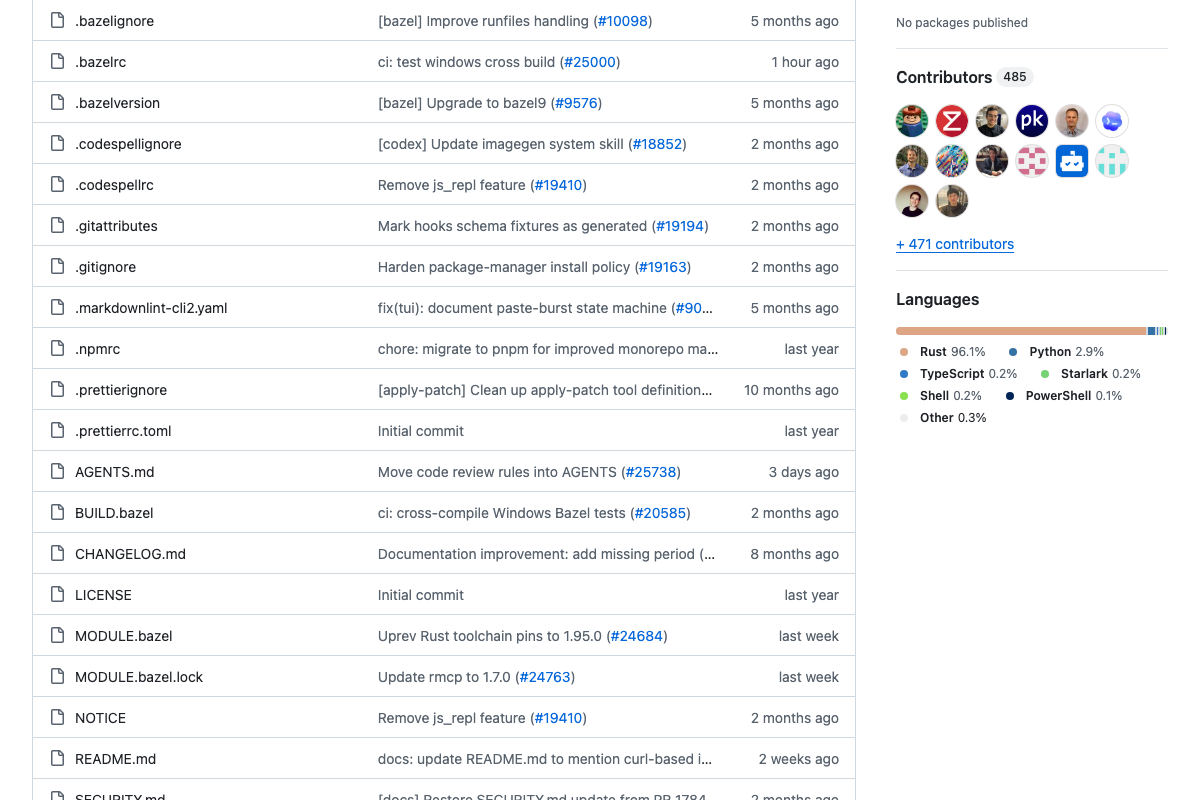Click the 'No packages published' text

pos(962,22)
